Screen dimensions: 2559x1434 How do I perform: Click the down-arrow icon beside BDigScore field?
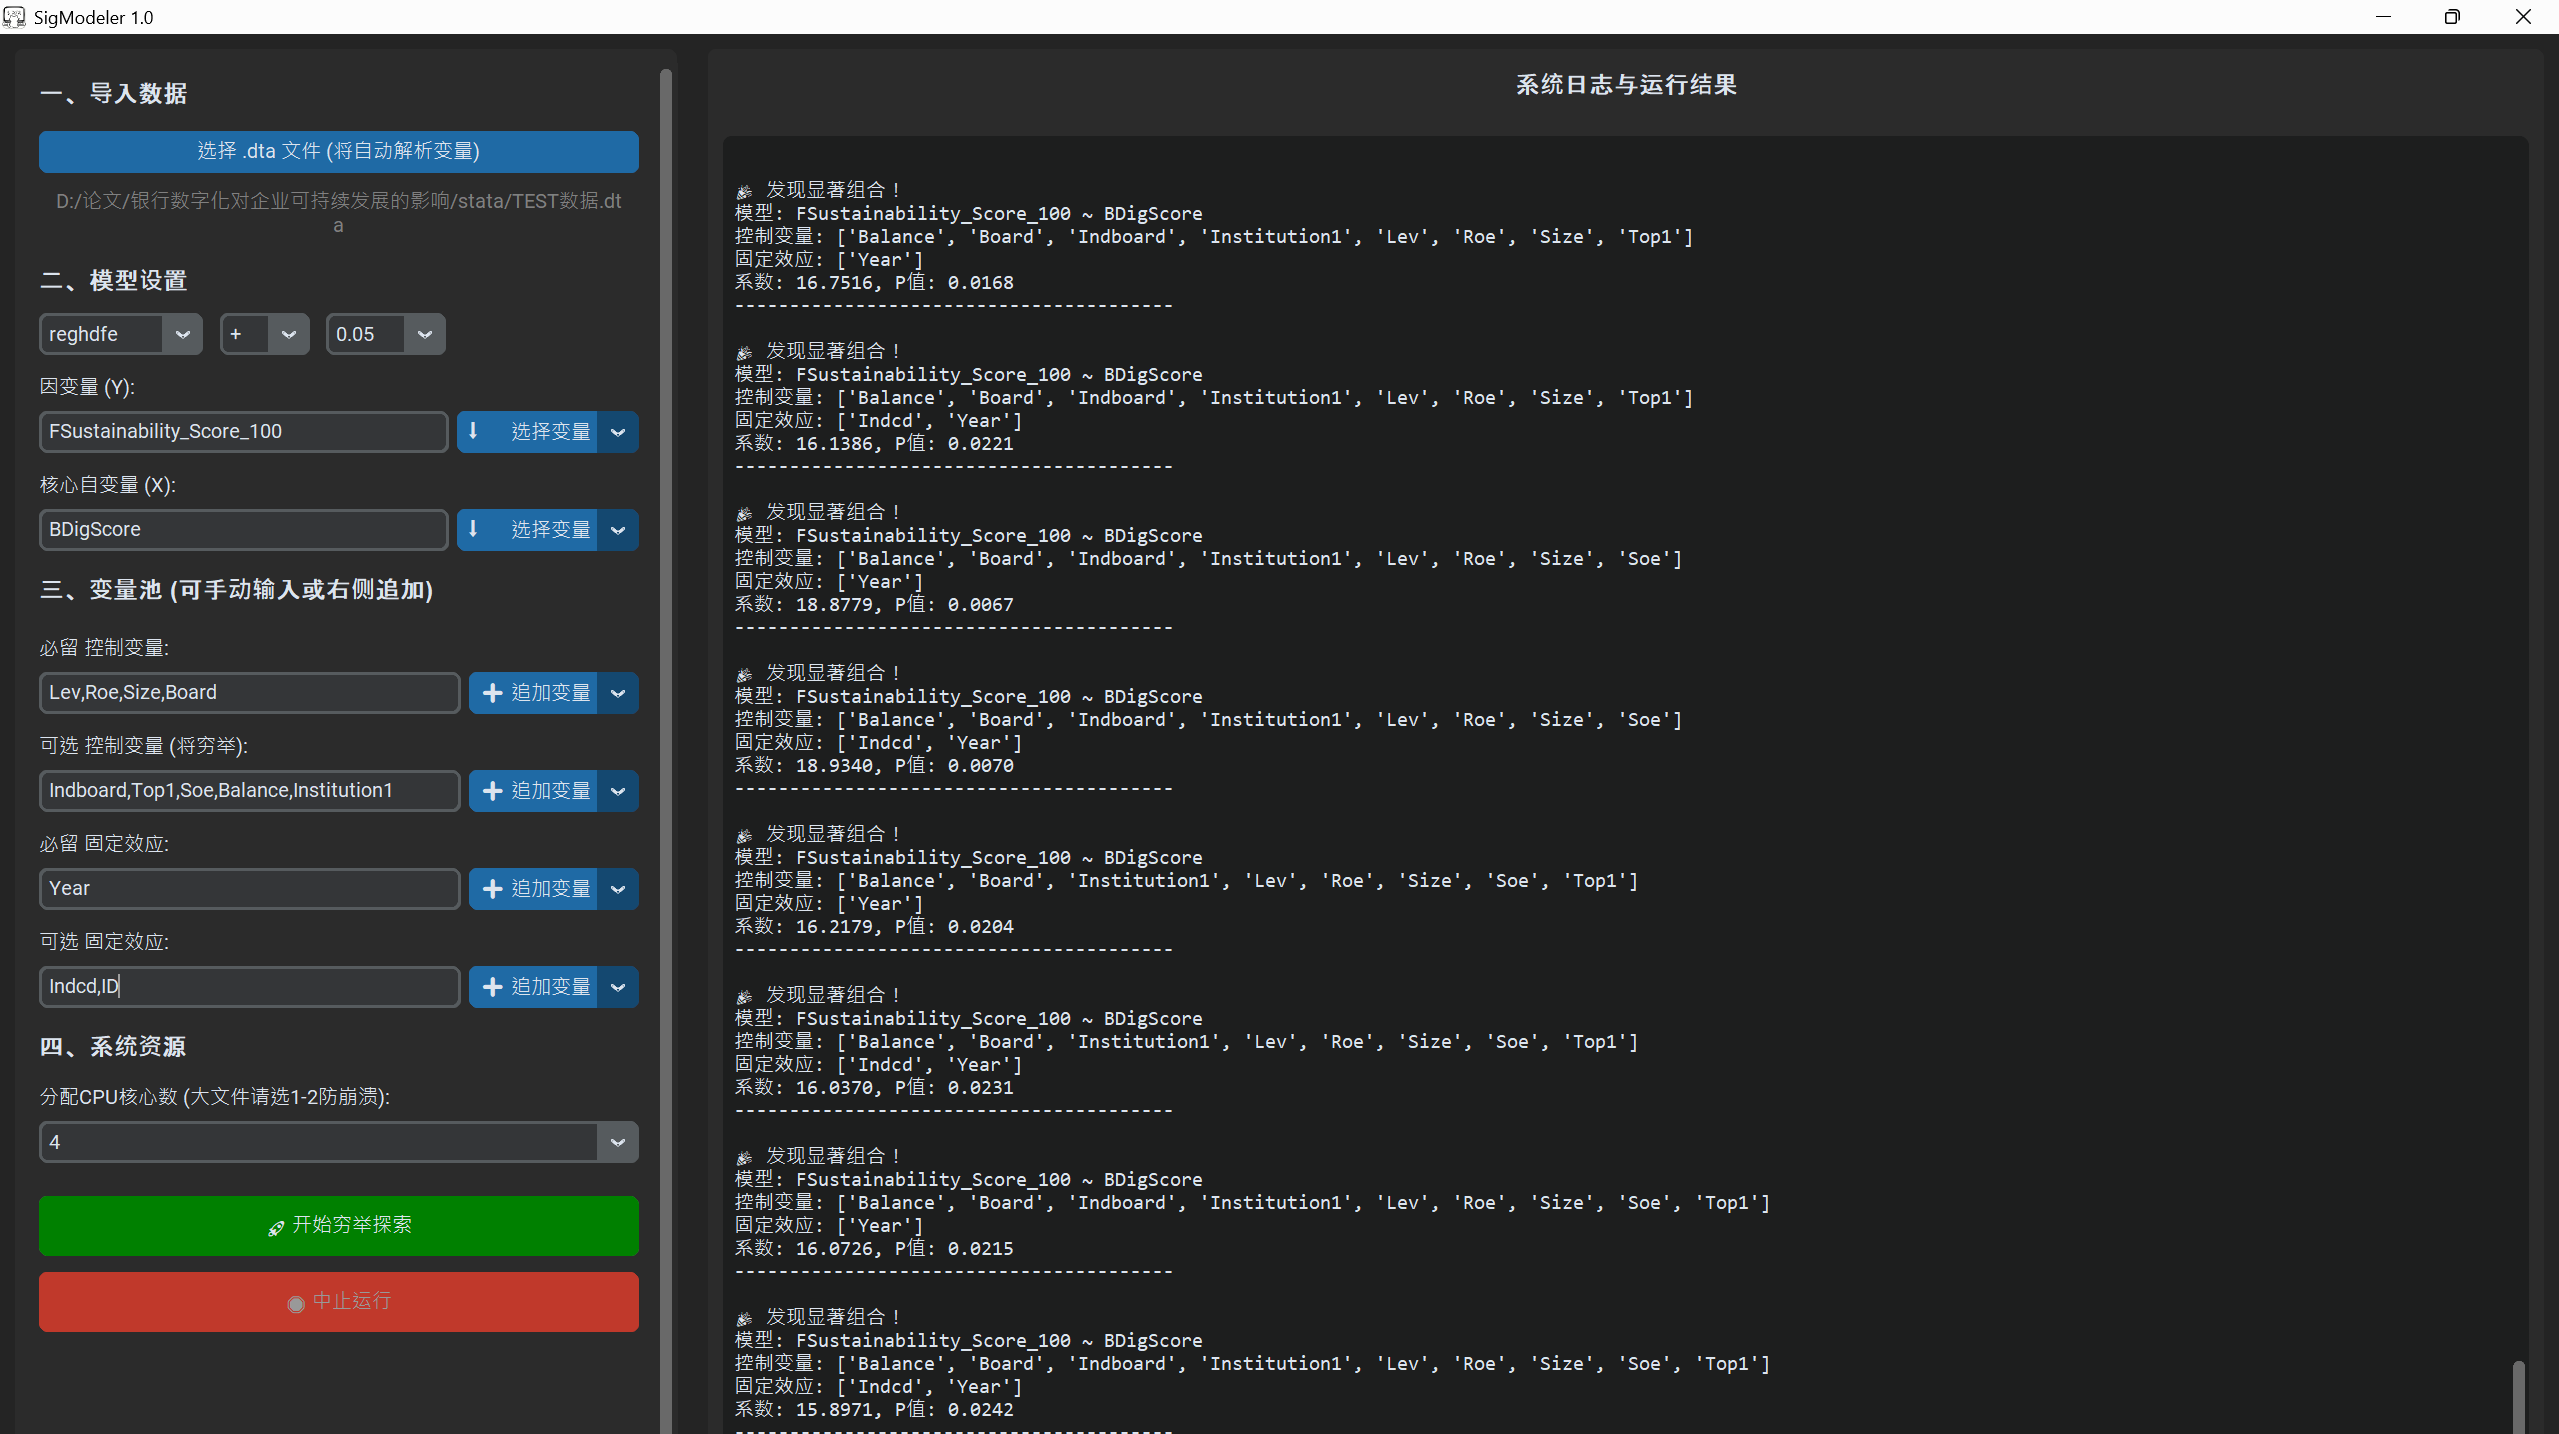[x=474, y=529]
